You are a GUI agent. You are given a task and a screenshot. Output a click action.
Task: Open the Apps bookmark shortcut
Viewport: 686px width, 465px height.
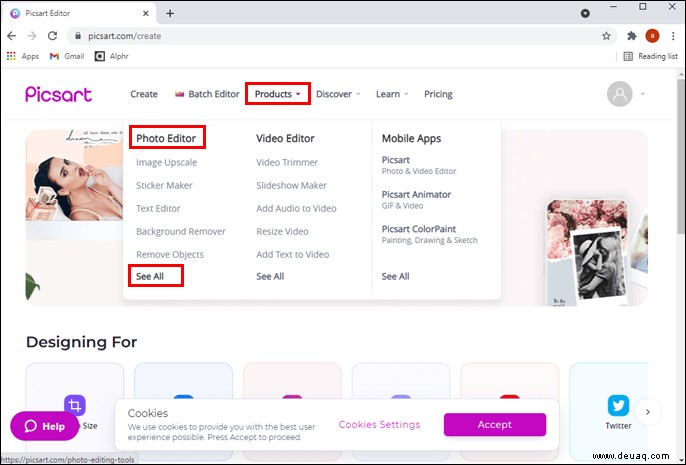tap(23, 56)
